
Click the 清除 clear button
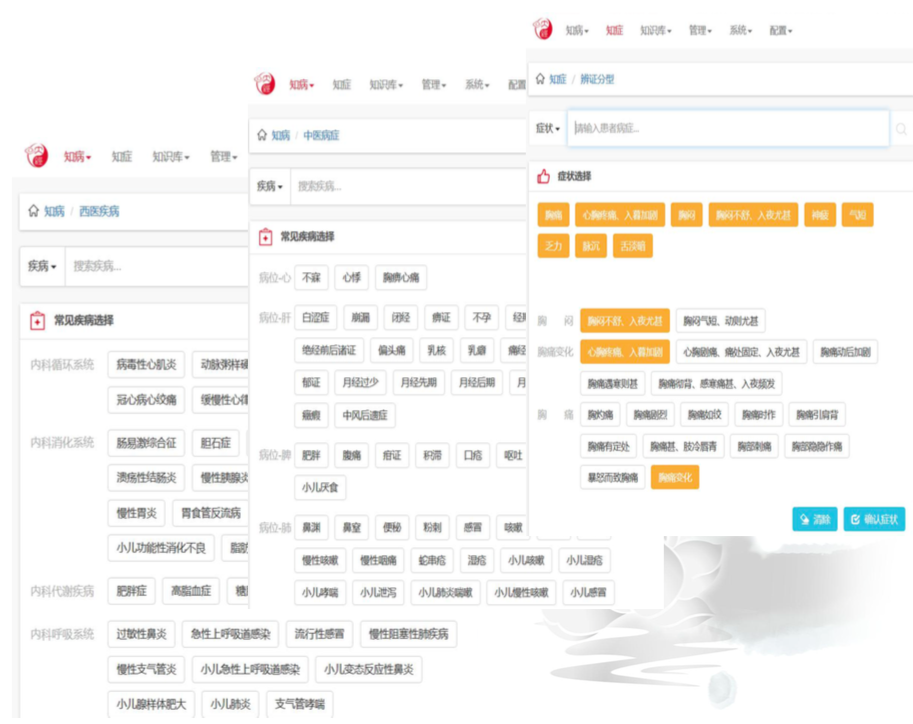tap(814, 519)
